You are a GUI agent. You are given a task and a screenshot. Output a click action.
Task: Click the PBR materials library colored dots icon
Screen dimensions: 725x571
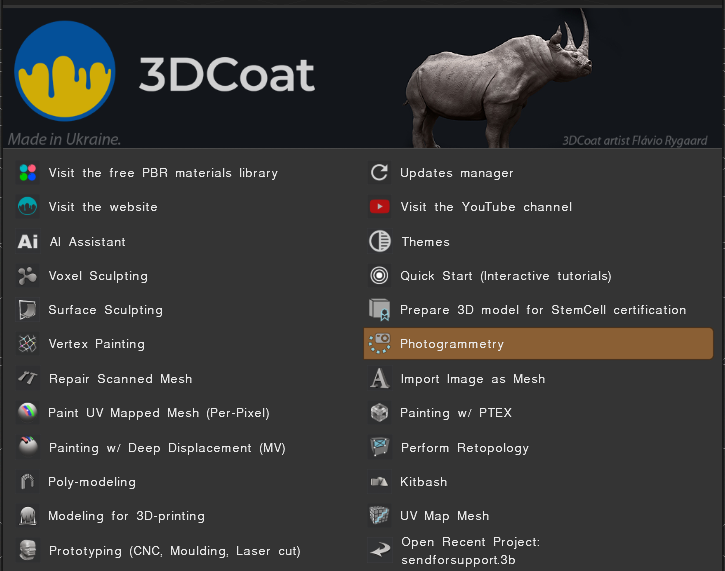click(28, 172)
